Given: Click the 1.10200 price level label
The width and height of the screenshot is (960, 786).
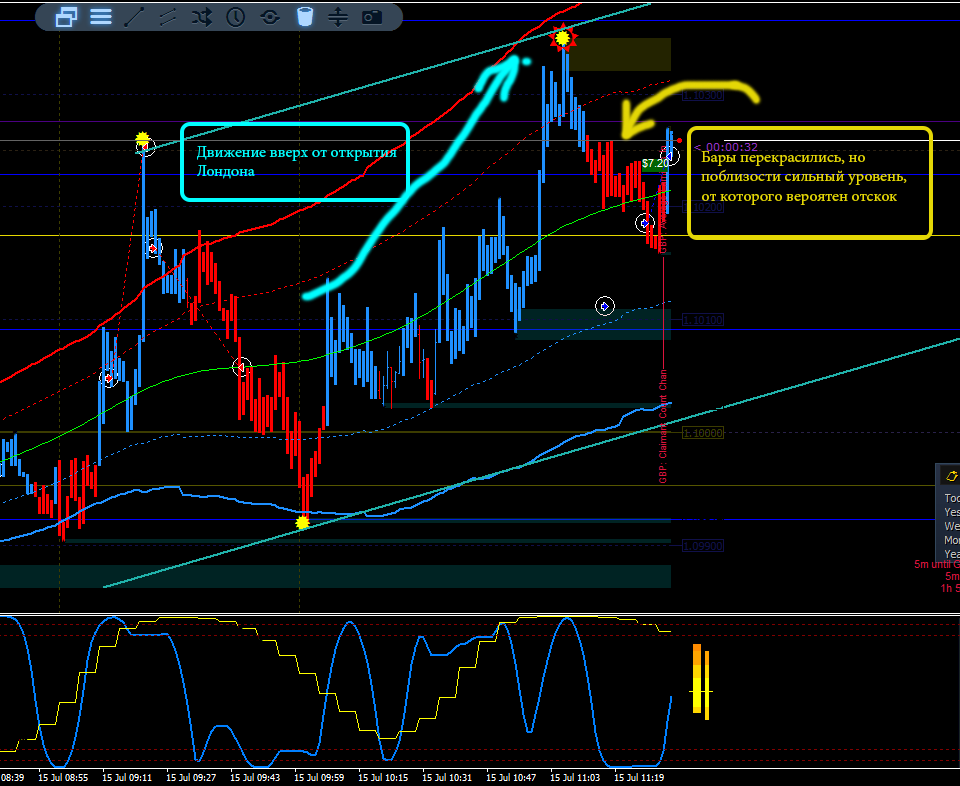Looking at the screenshot, I should point(703,208).
